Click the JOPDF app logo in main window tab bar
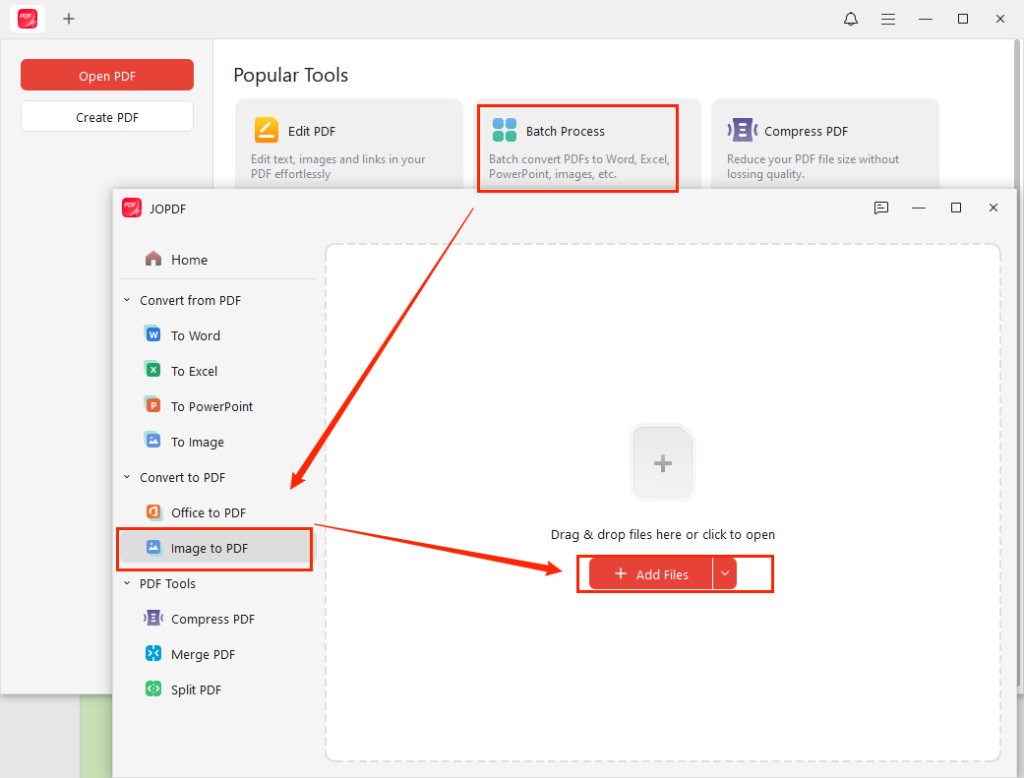 pyautogui.click(x=27, y=19)
